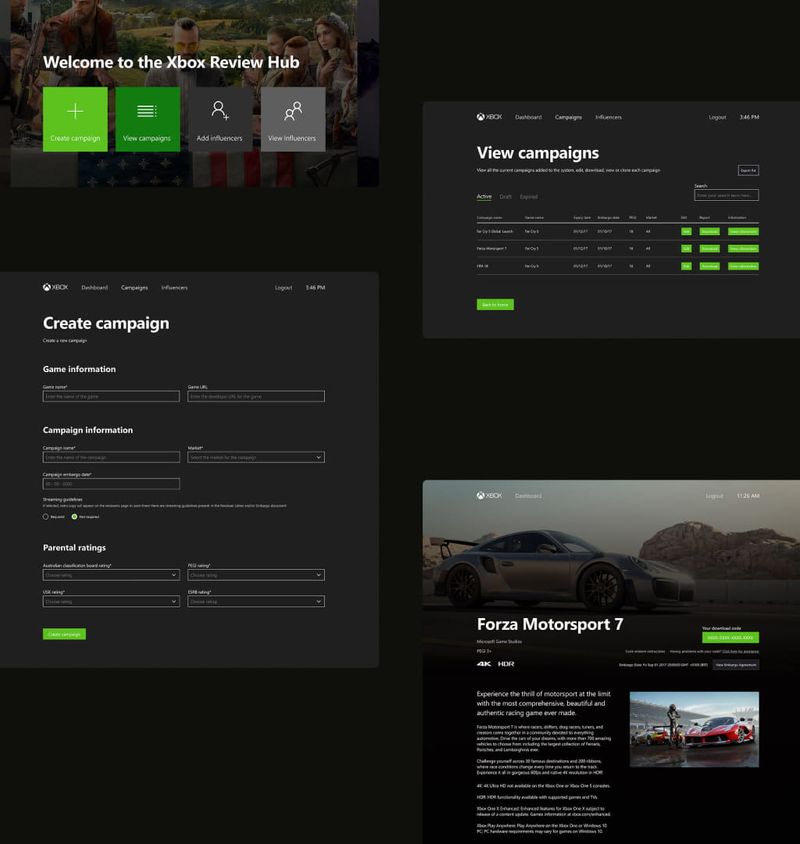Open the Add influencers tile with the person icon
The height and width of the screenshot is (844, 800).
(220, 119)
